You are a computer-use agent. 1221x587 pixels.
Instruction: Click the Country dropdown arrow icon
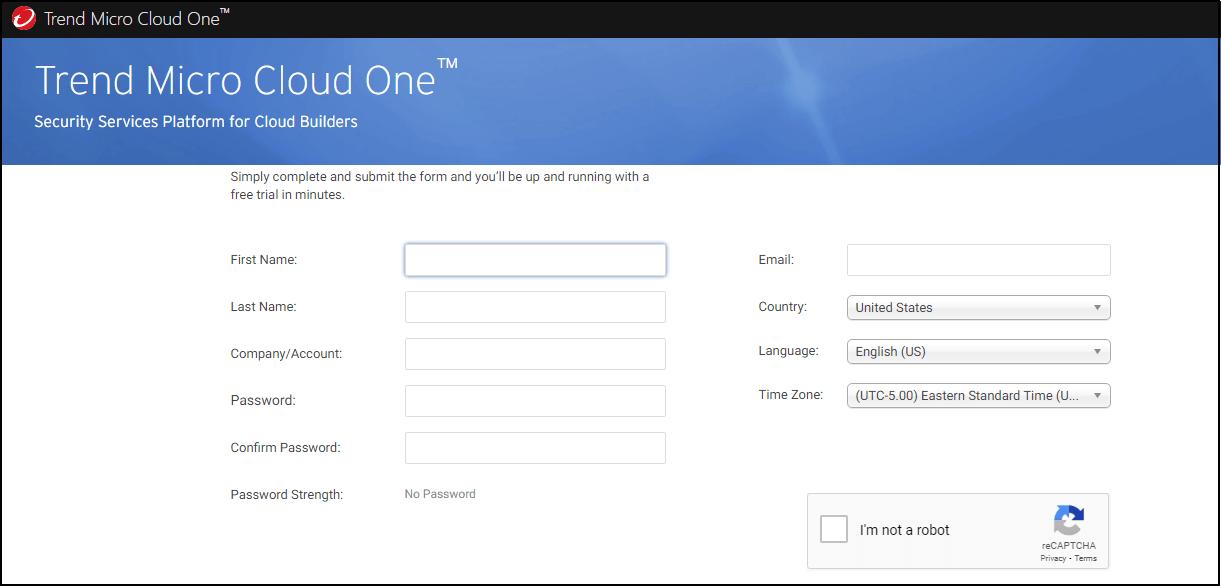(1097, 307)
